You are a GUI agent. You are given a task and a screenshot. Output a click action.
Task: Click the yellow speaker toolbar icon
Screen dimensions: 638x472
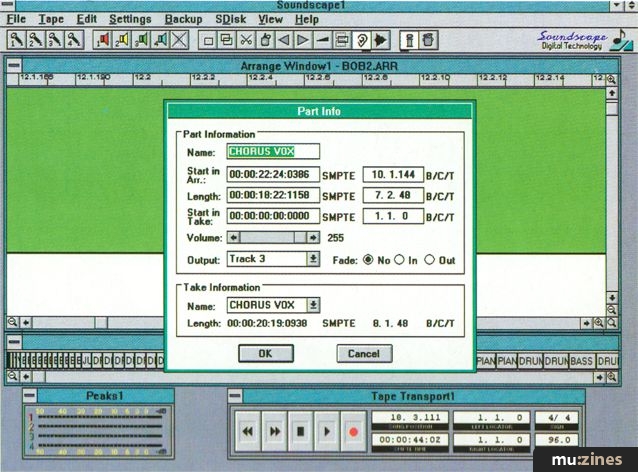[120, 41]
